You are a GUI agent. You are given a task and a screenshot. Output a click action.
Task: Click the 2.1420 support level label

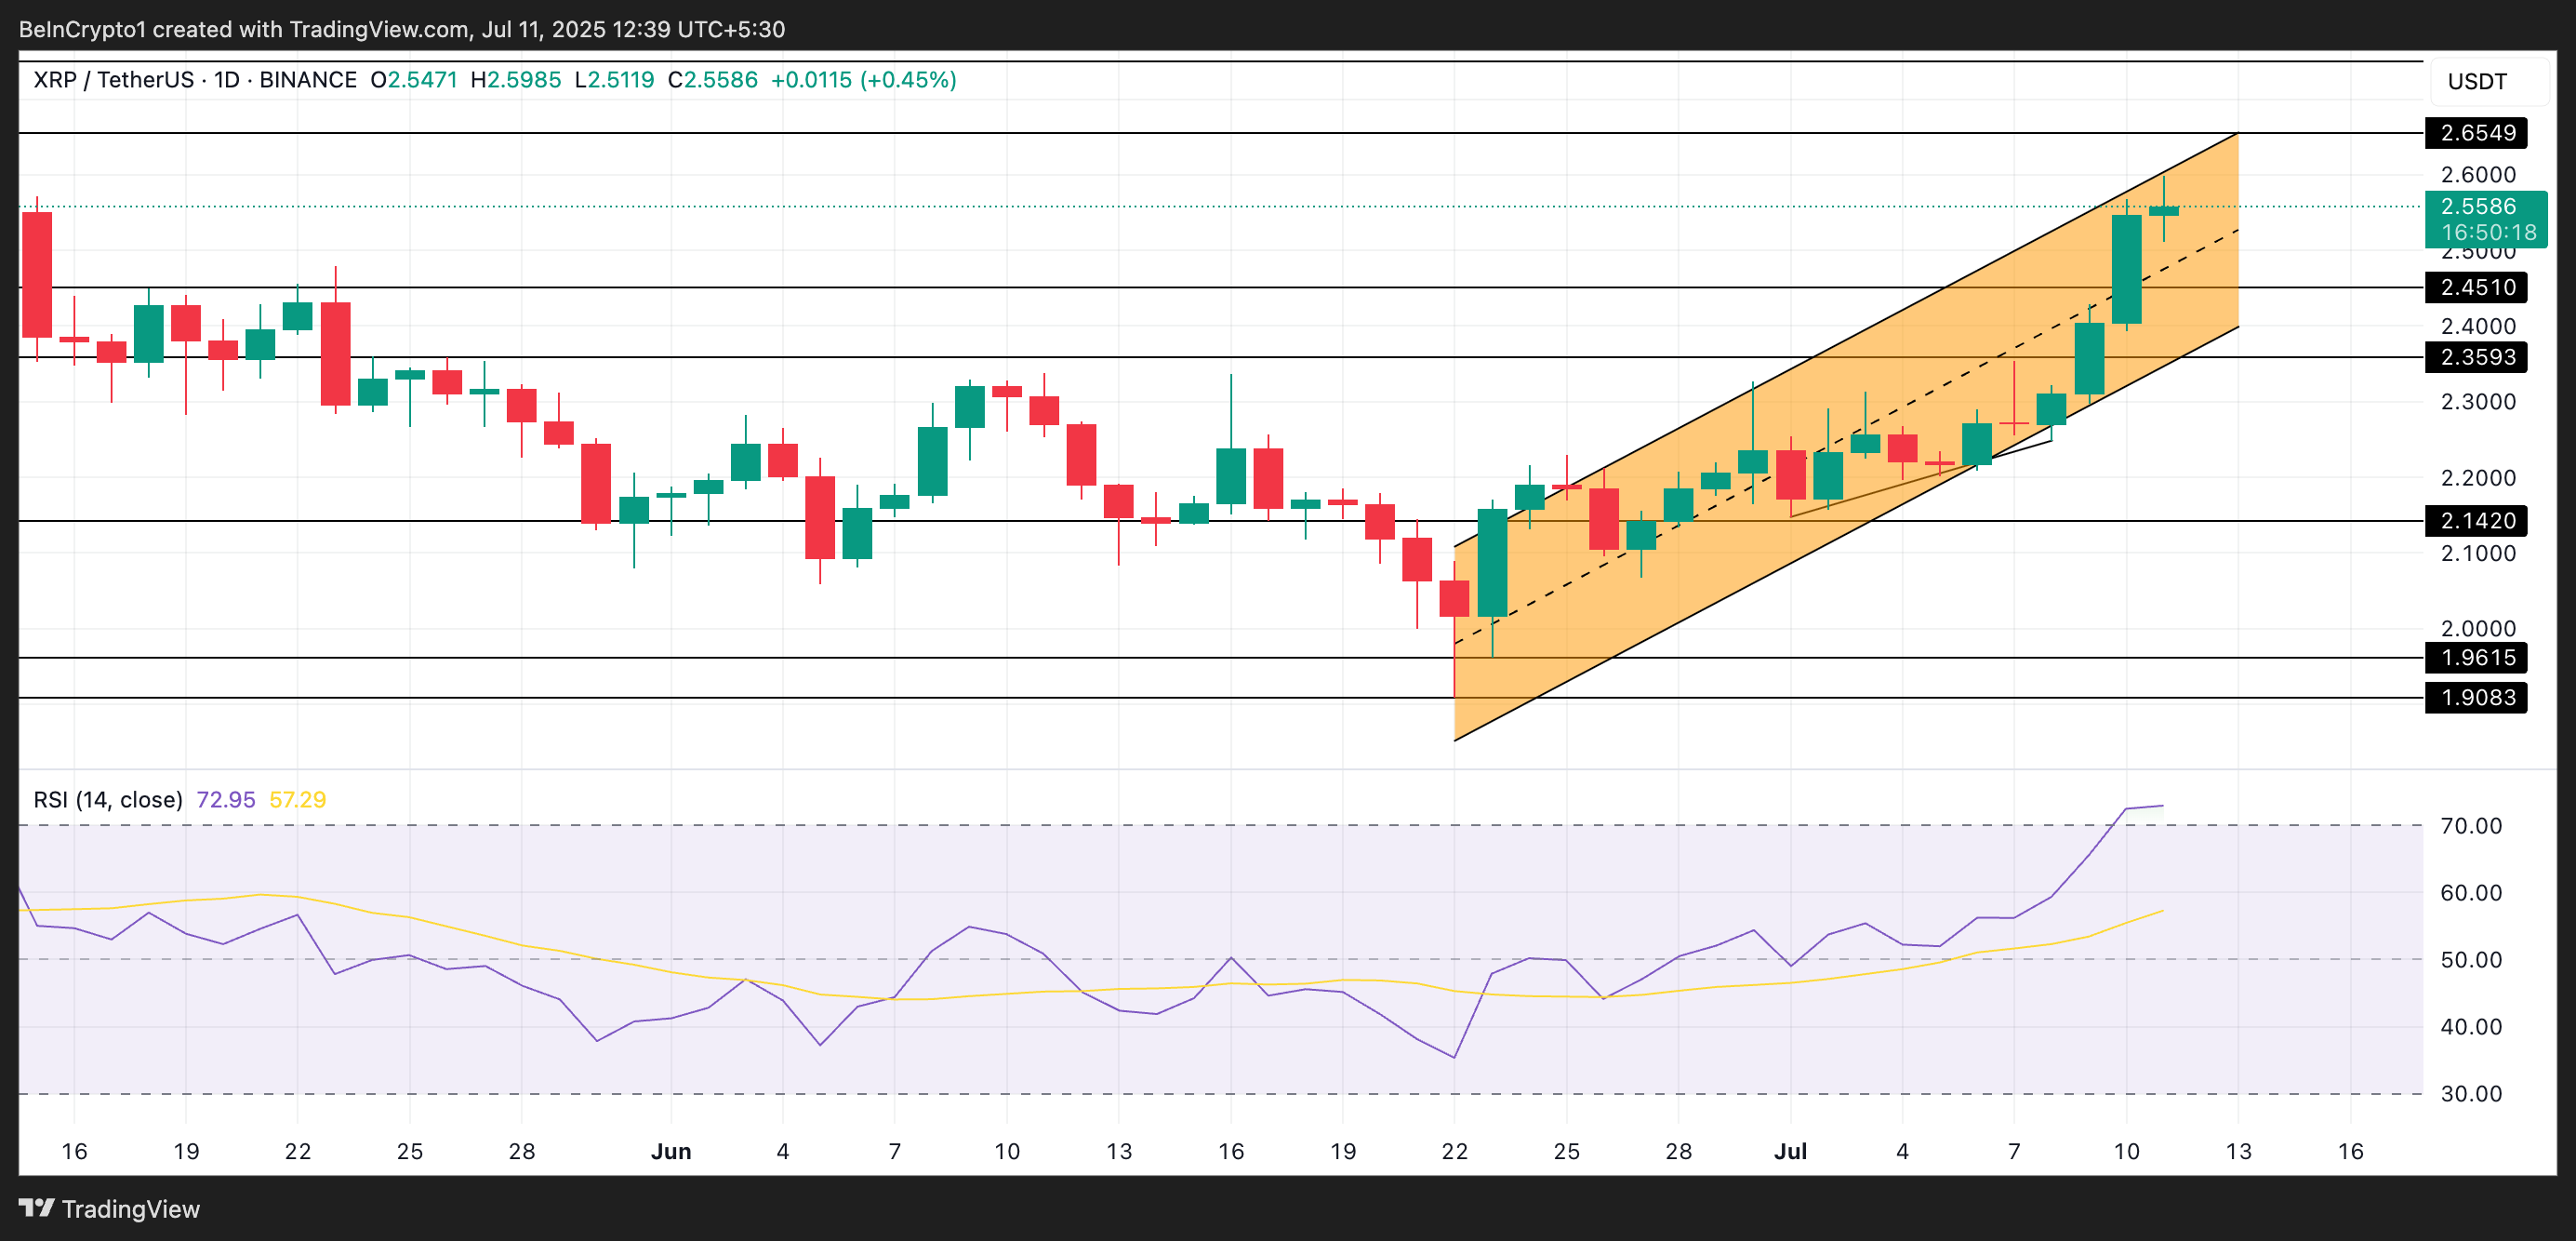coord(2476,521)
